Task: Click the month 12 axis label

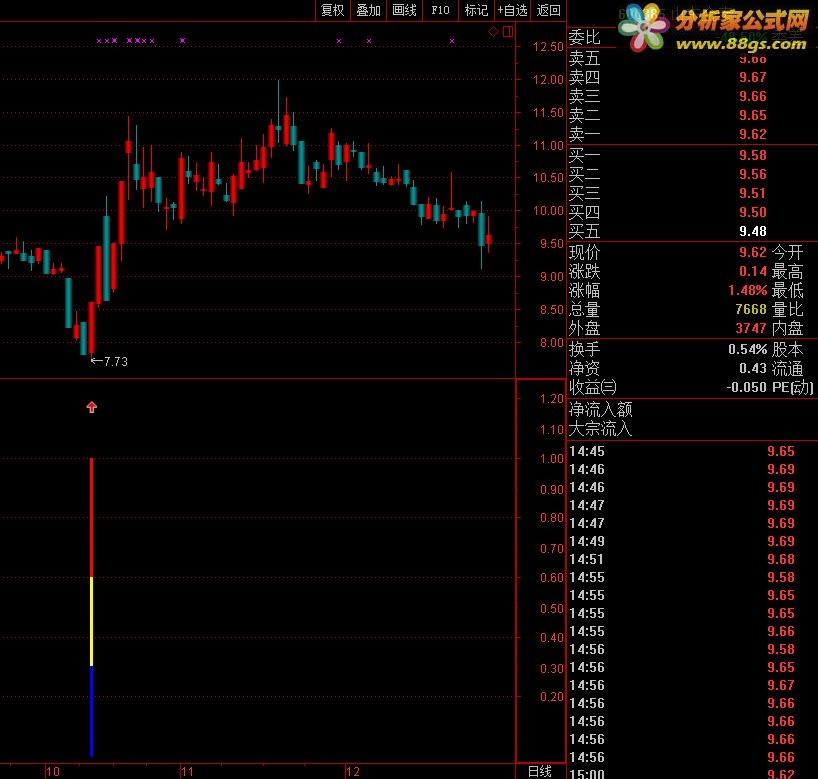Action: point(353,772)
